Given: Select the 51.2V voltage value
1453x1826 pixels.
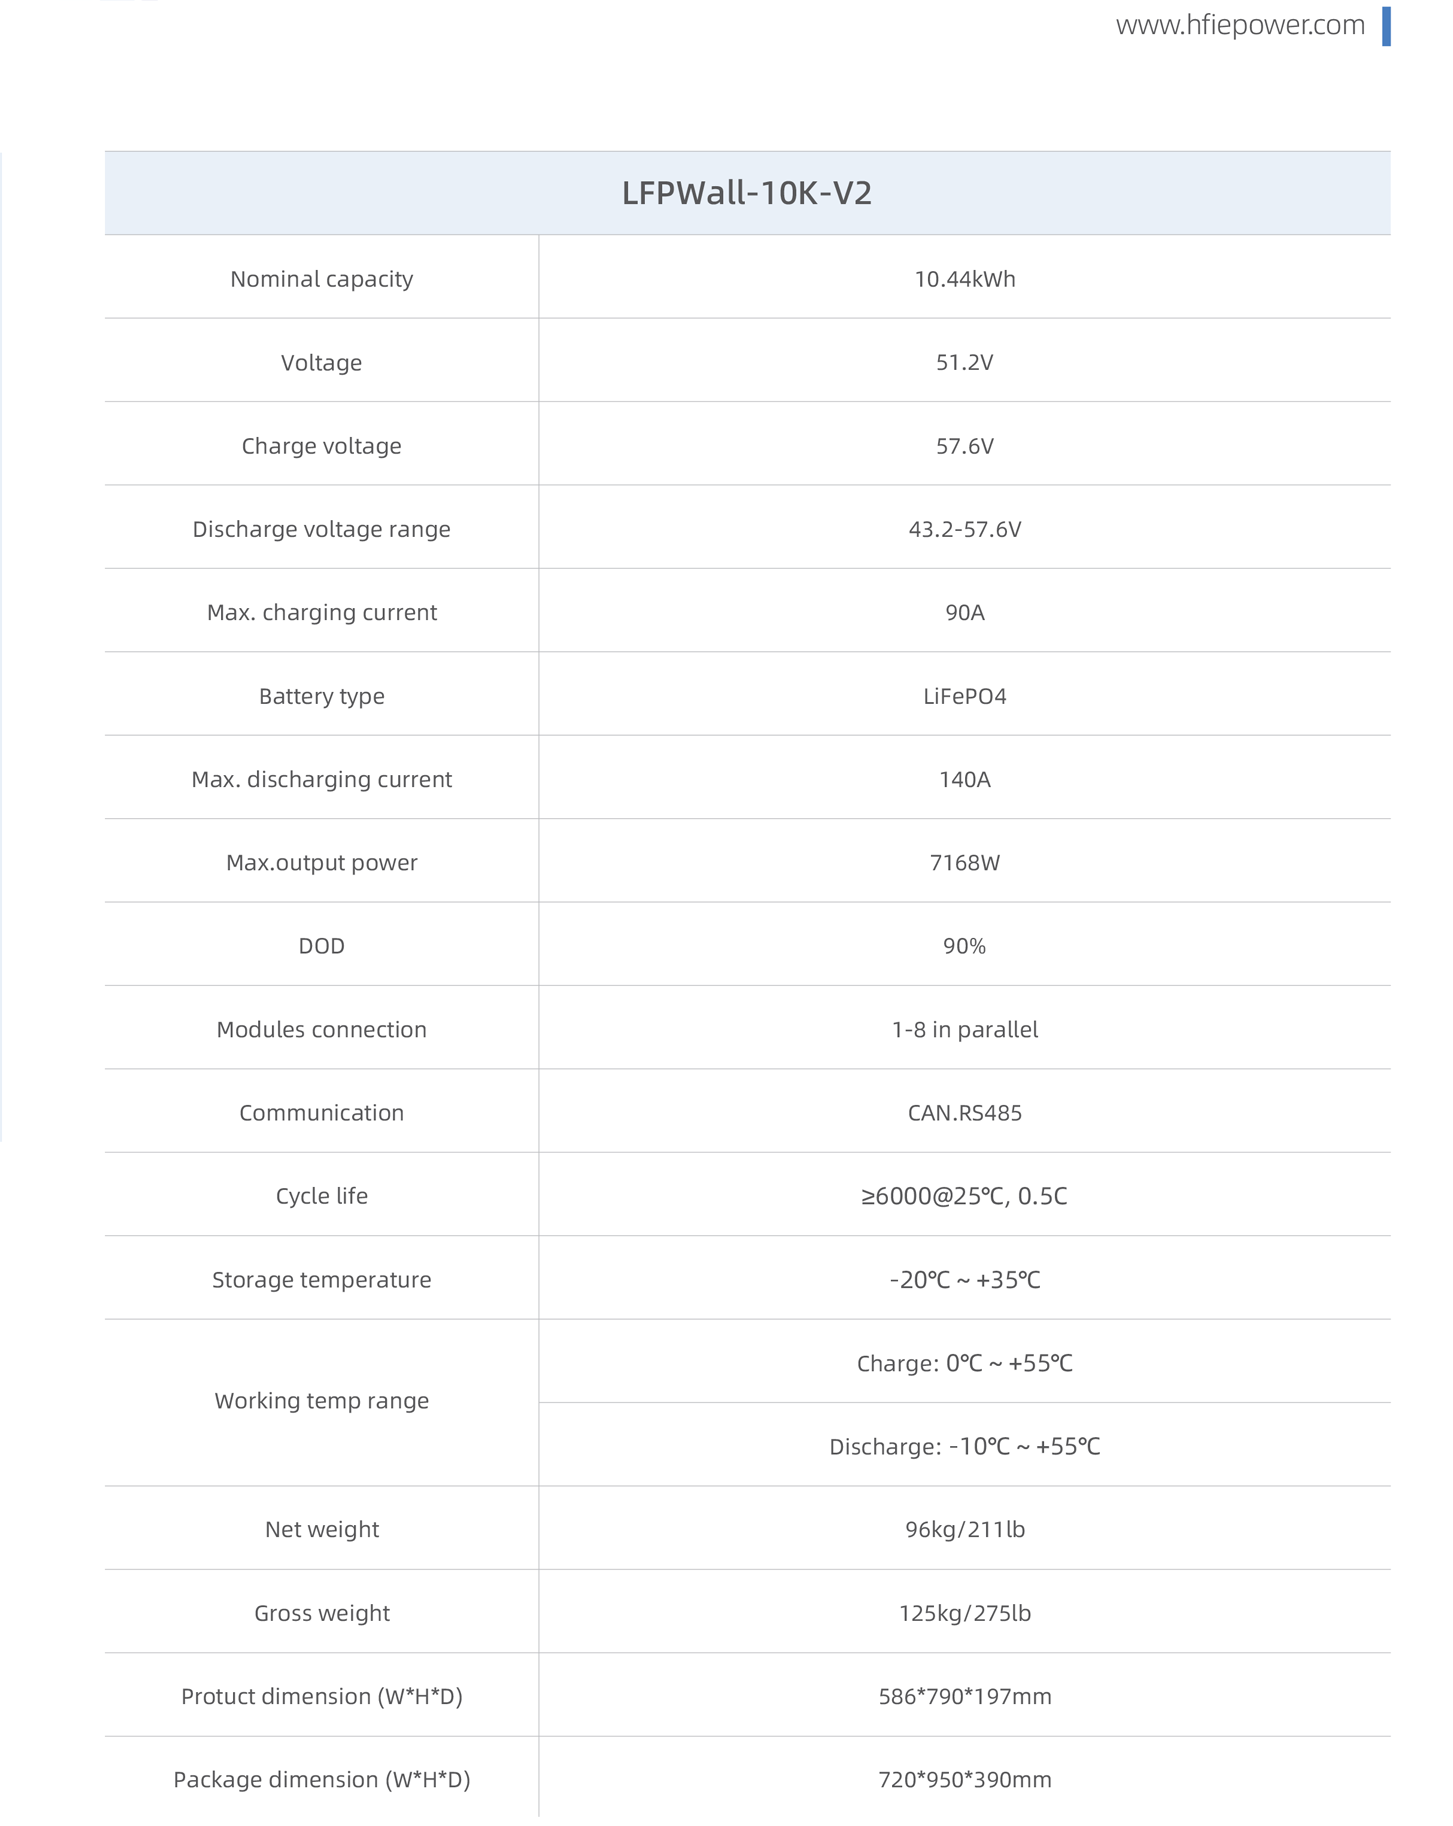Looking at the screenshot, I should pos(964,362).
